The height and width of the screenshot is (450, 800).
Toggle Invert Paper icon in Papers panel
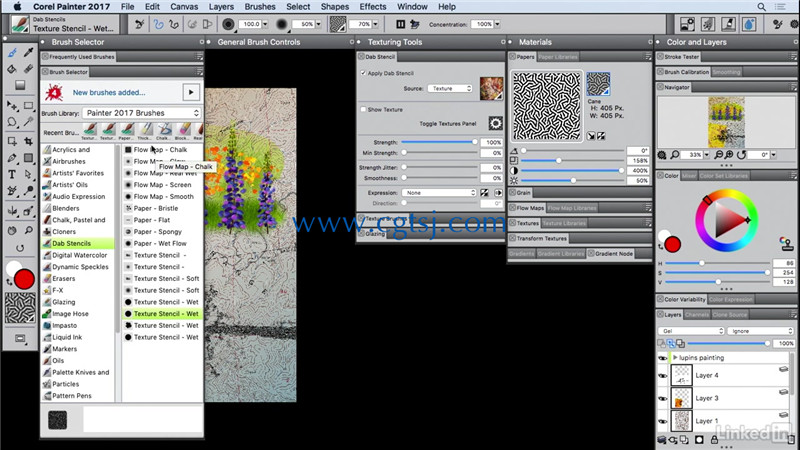tap(601, 136)
